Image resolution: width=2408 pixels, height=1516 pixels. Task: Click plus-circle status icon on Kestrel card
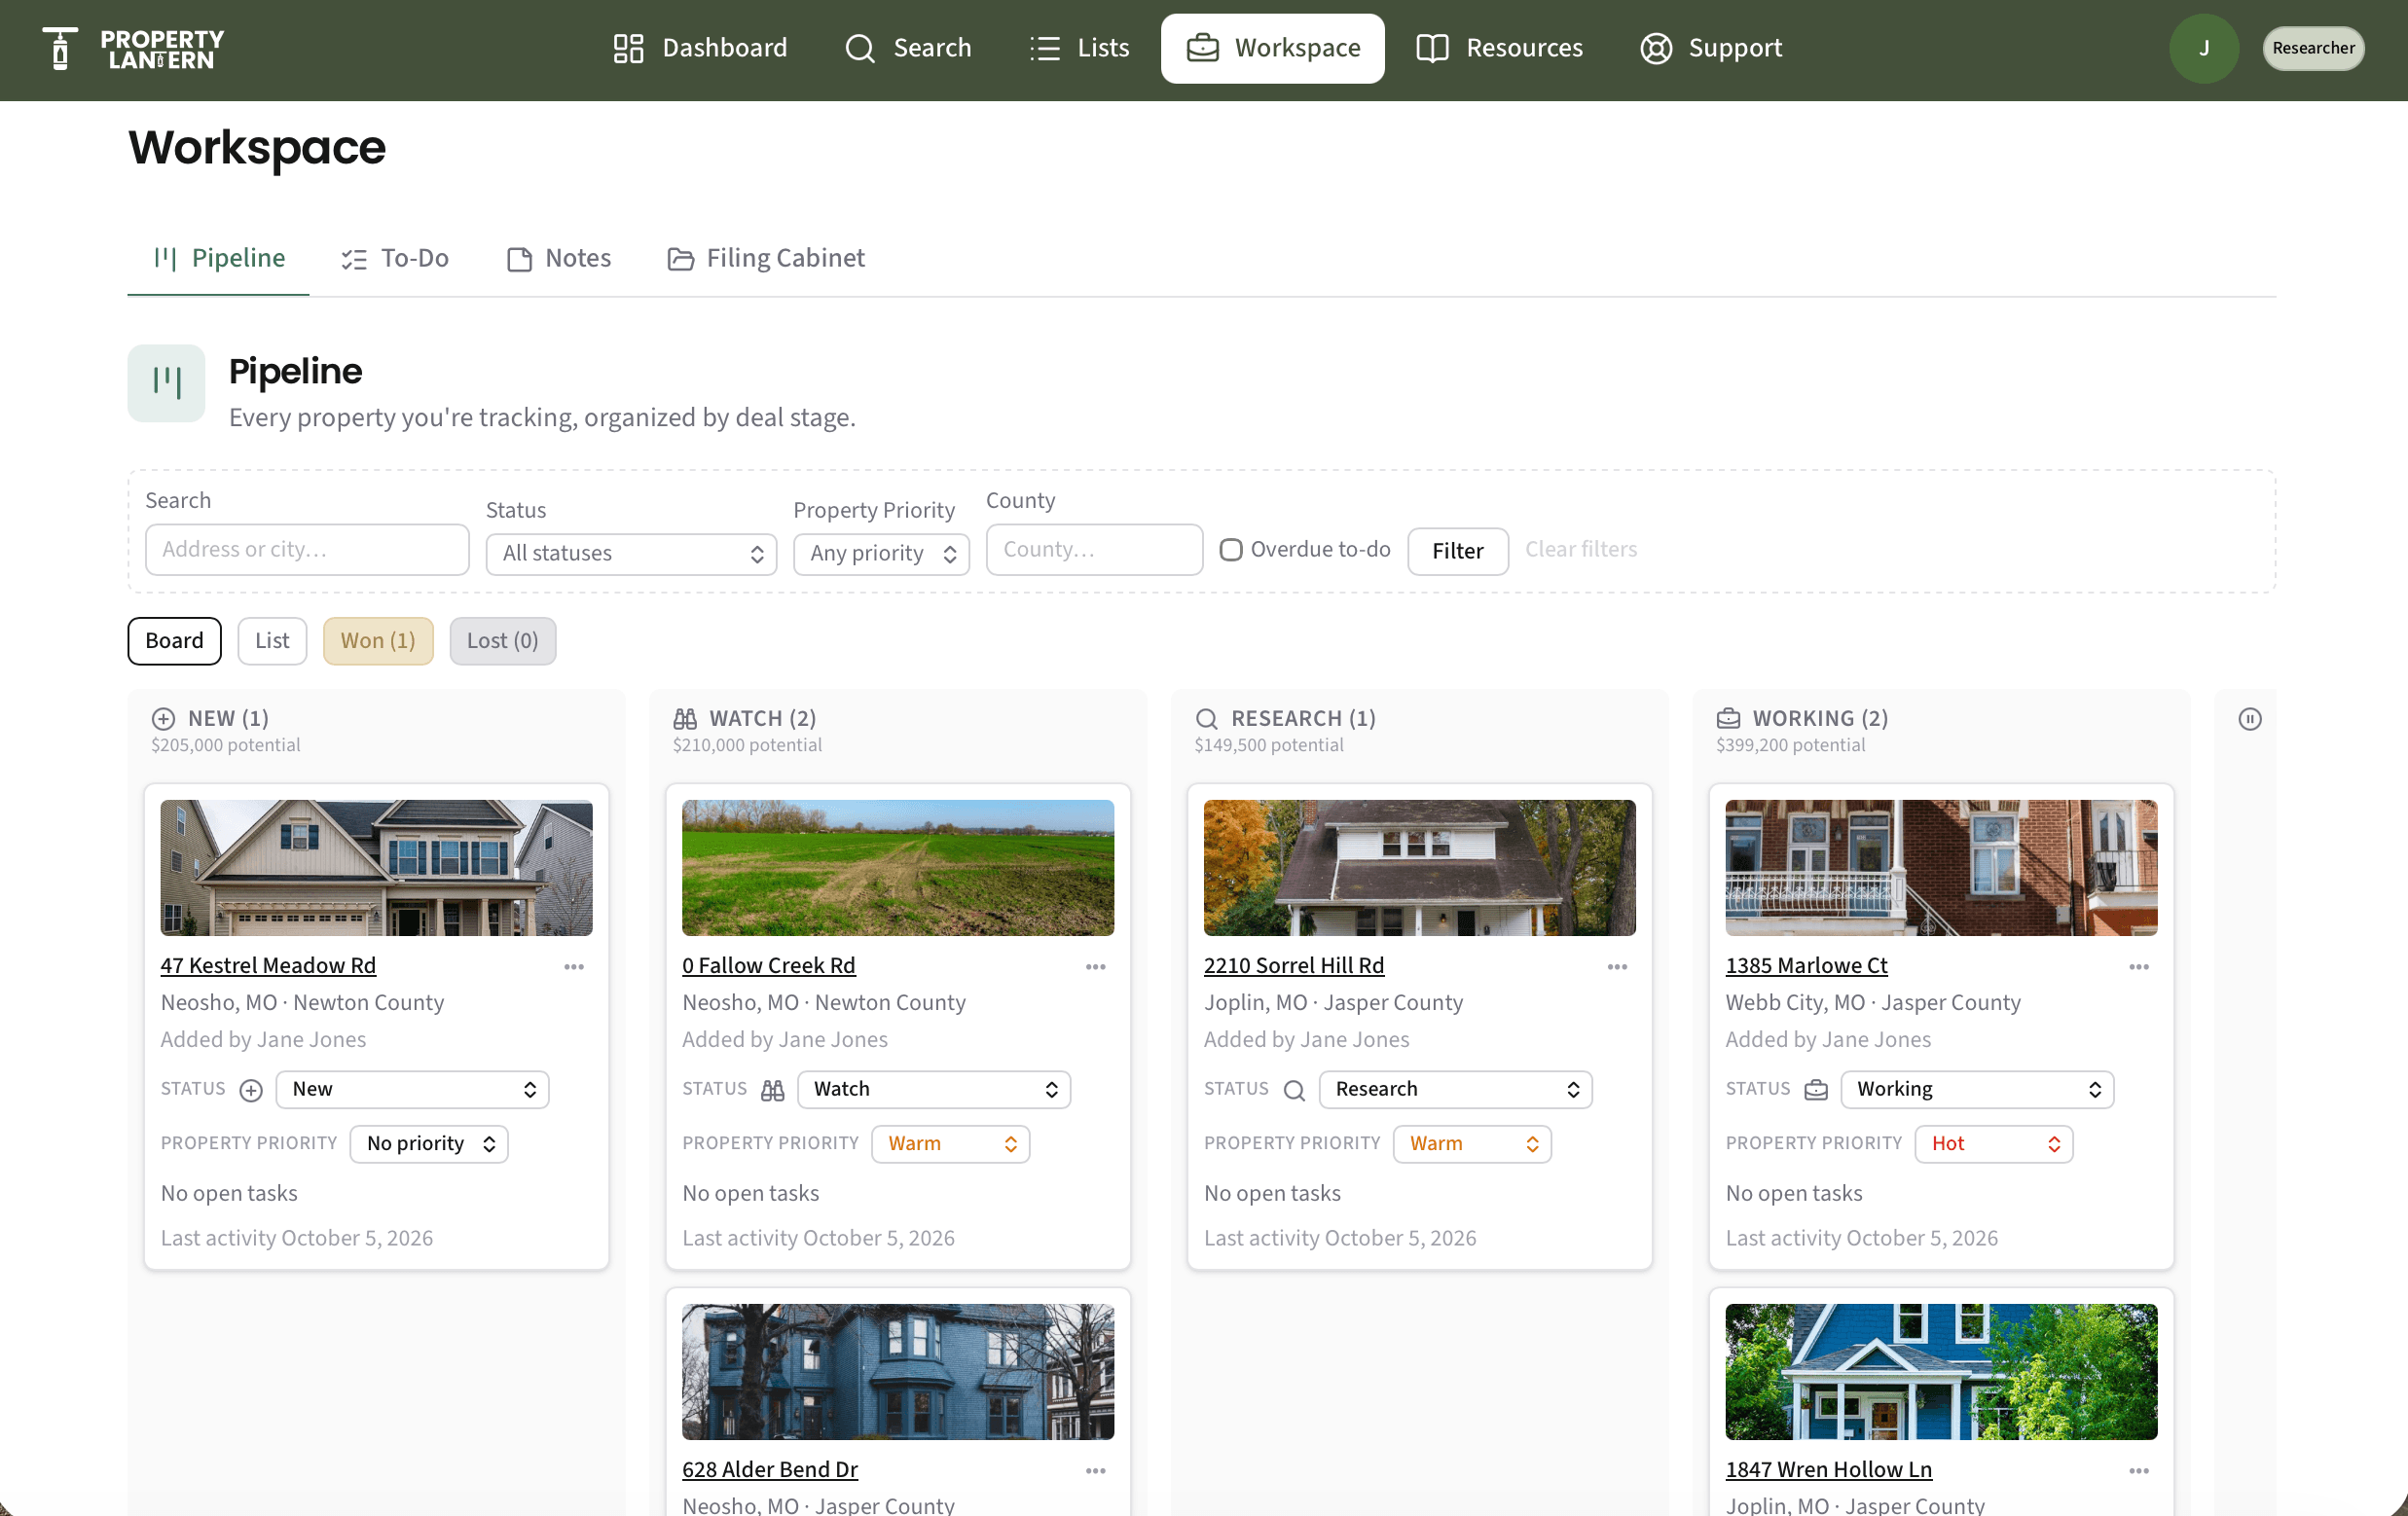pyautogui.click(x=251, y=1090)
